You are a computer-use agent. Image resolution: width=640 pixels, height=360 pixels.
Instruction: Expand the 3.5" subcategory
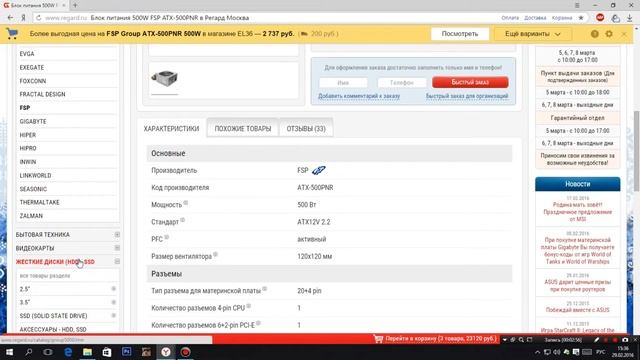click(x=113, y=302)
